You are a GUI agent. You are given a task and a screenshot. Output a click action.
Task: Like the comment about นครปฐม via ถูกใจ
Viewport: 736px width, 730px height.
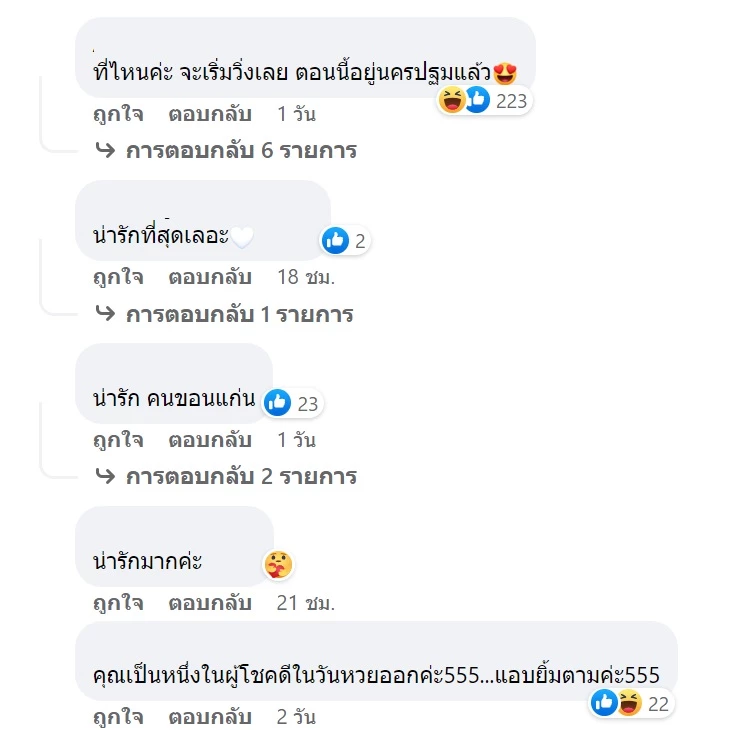(x=118, y=114)
